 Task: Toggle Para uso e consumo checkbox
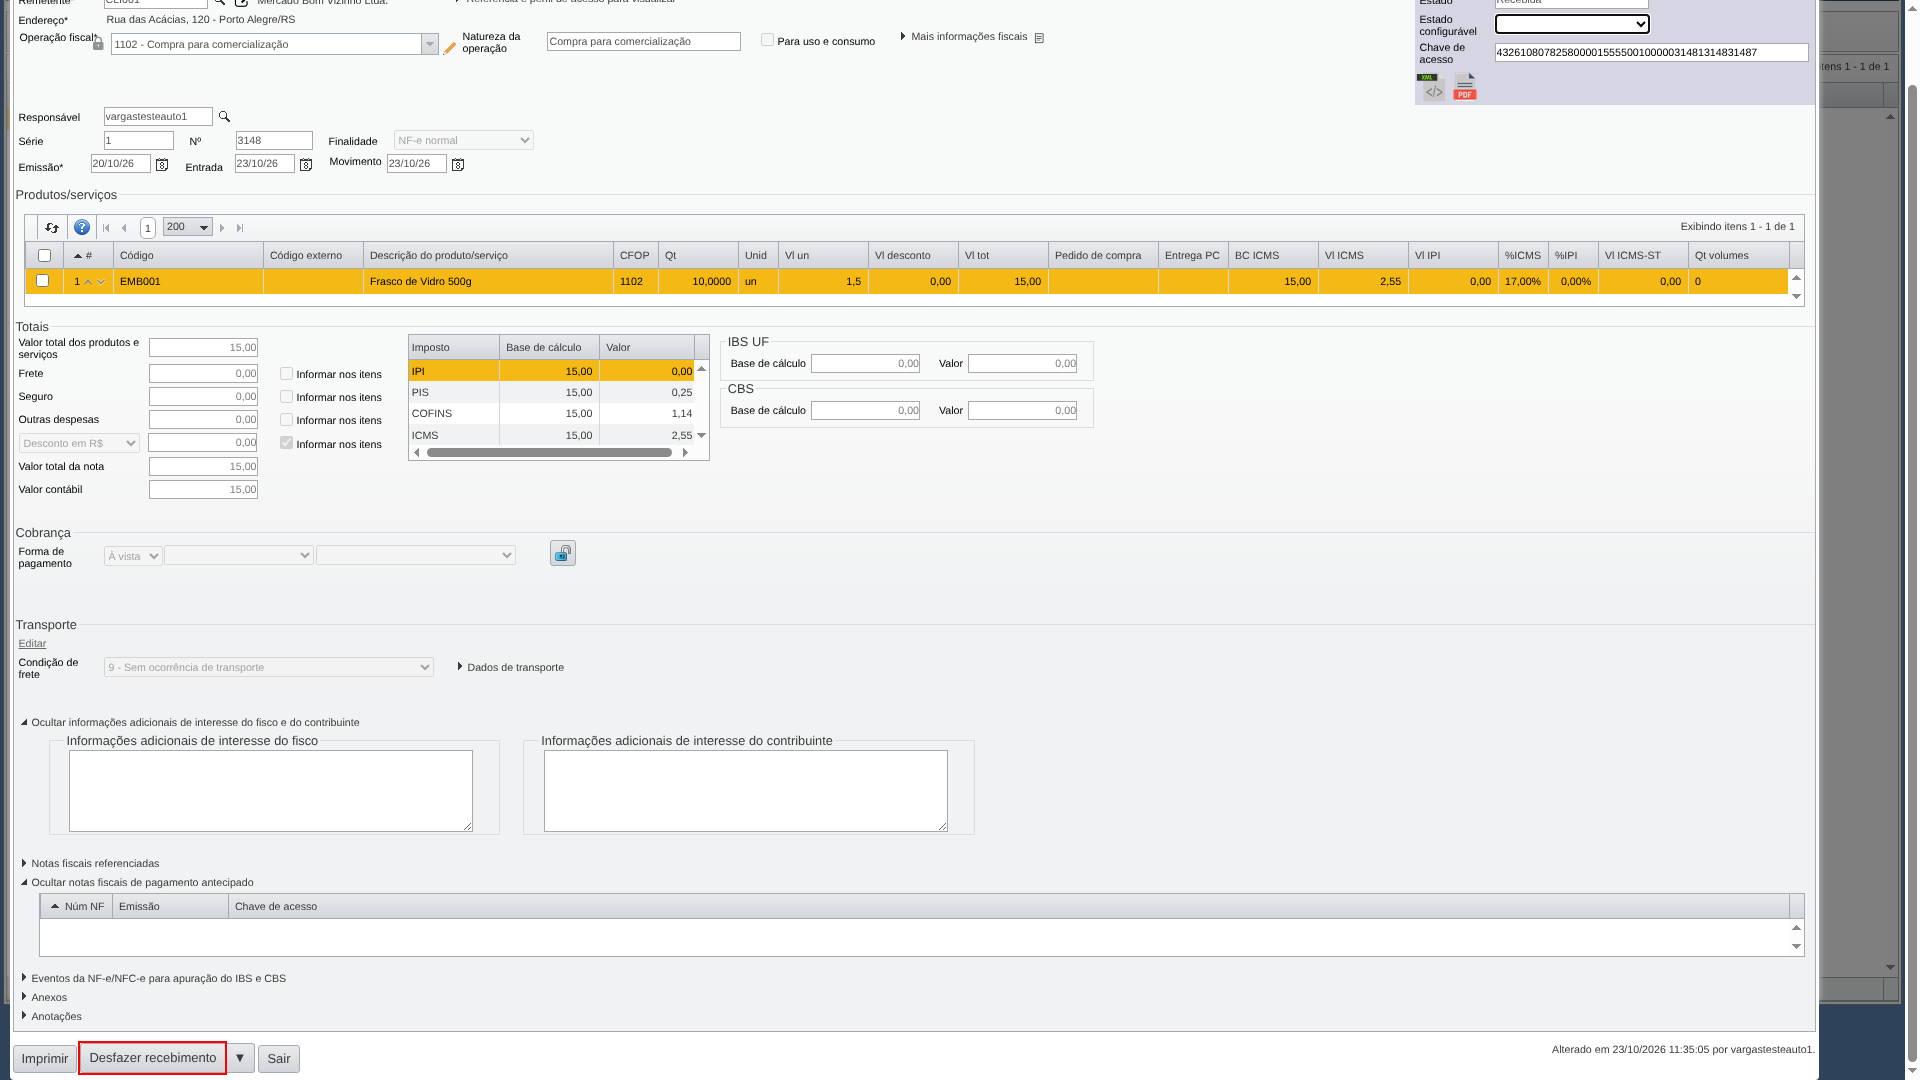tap(767, 40)
